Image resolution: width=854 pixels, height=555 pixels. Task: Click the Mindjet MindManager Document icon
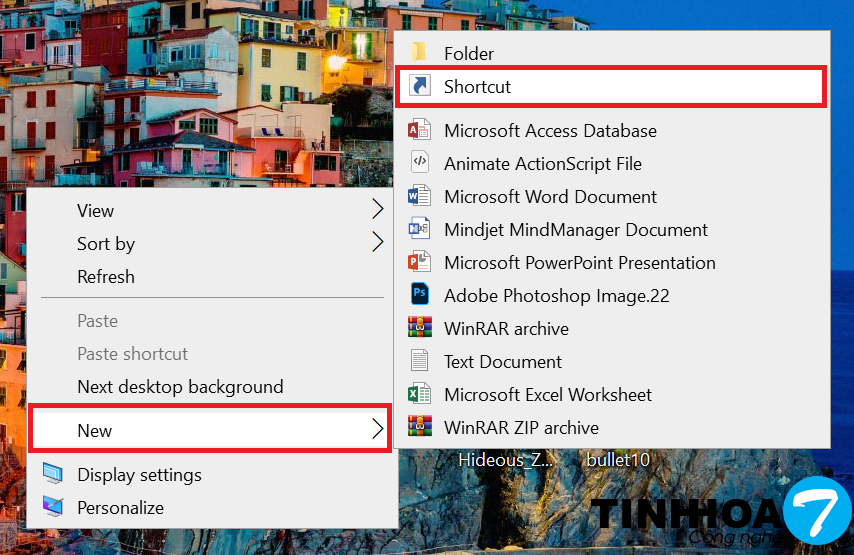[419, 230]
